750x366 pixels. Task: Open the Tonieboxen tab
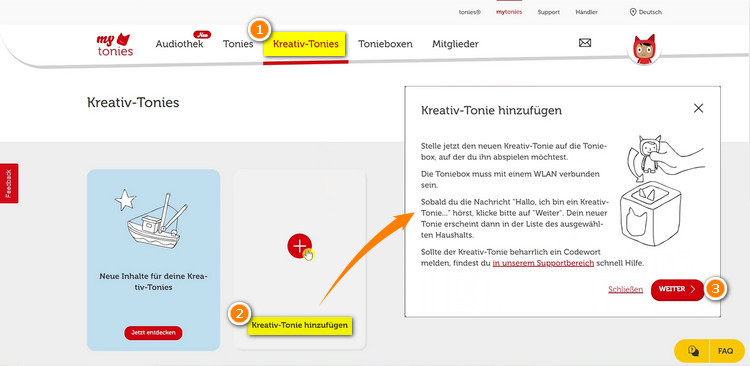point(386,44)
